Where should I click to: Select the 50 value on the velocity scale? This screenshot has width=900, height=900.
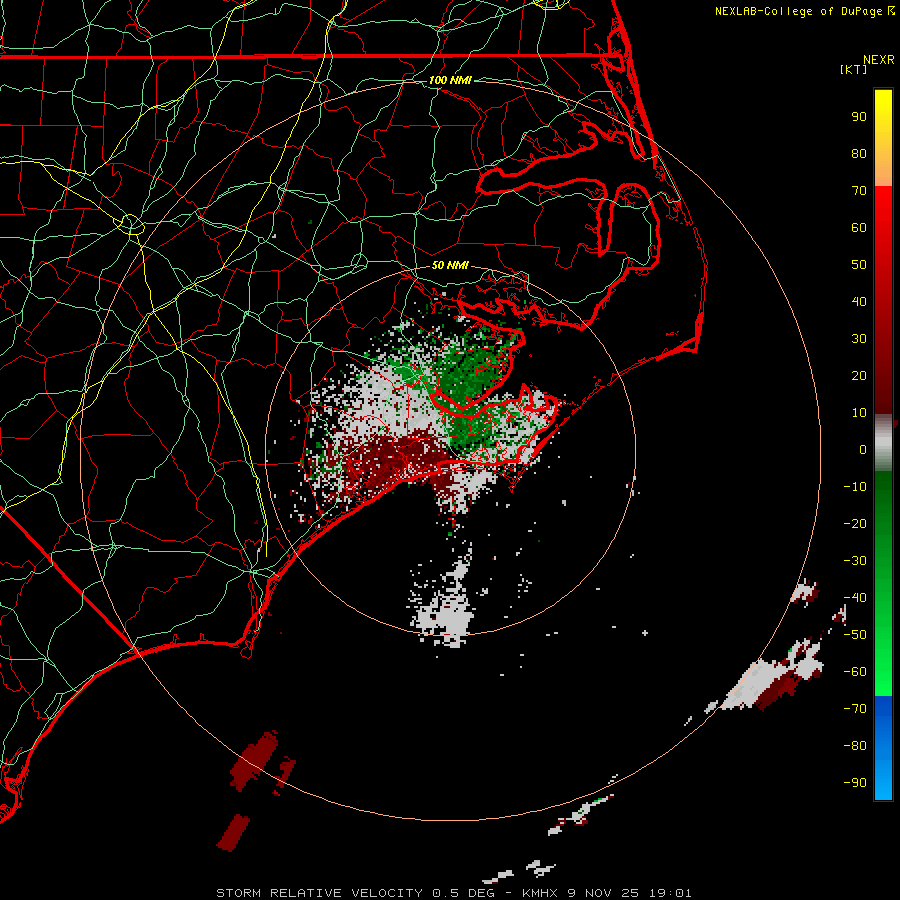859,265
